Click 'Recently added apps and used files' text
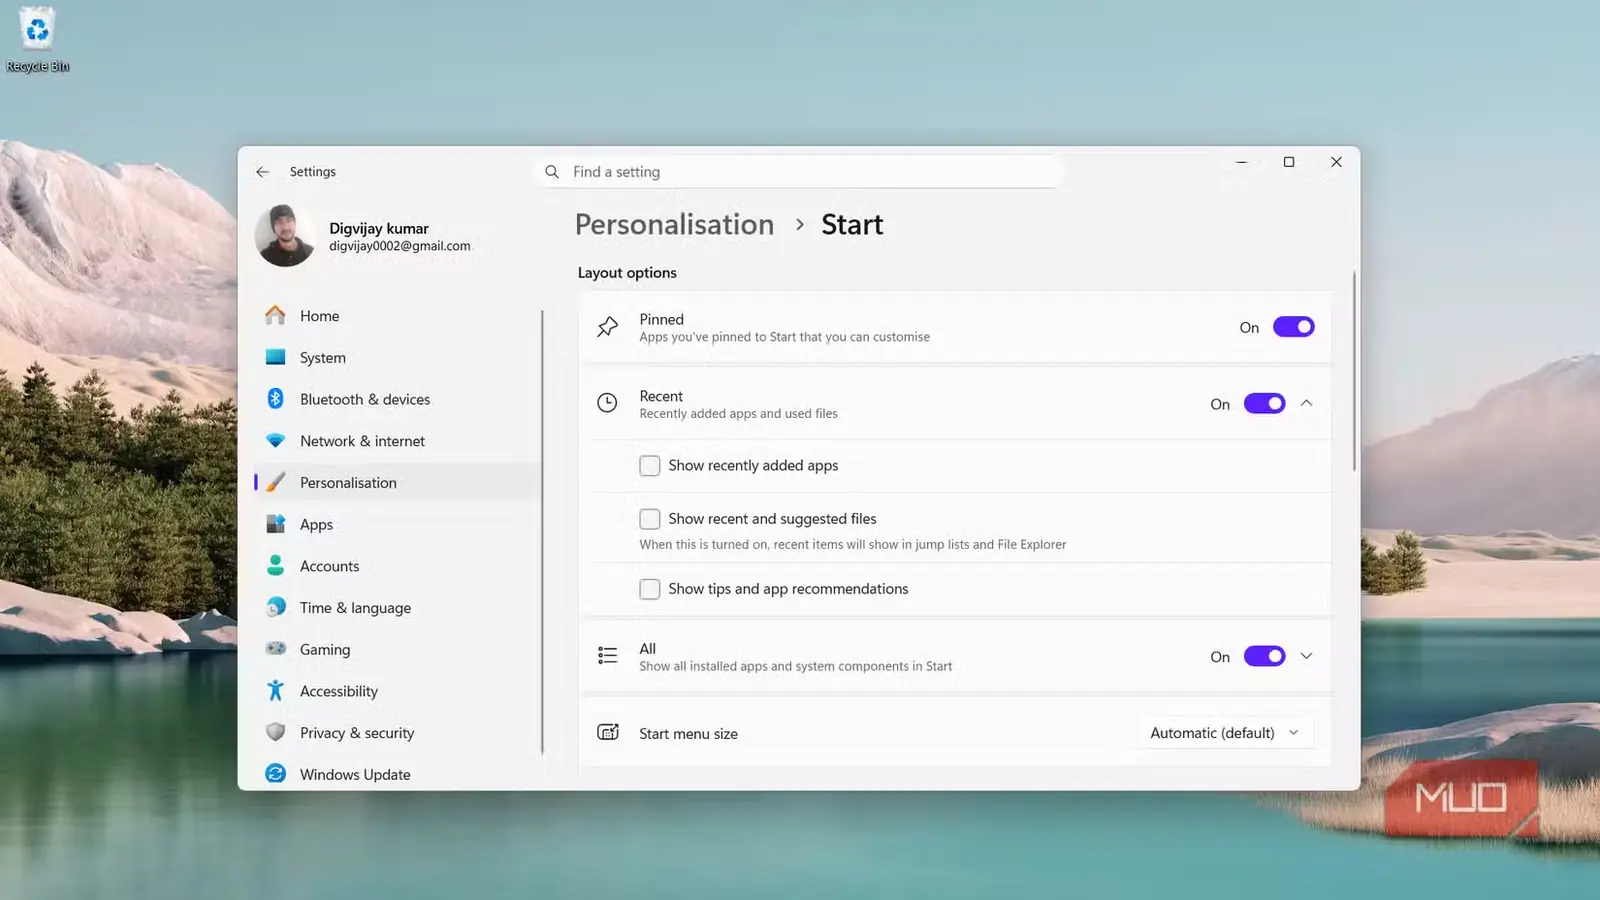Viewport: 1600px width, 900px height. pyautogui.click(x=738, y=414)
